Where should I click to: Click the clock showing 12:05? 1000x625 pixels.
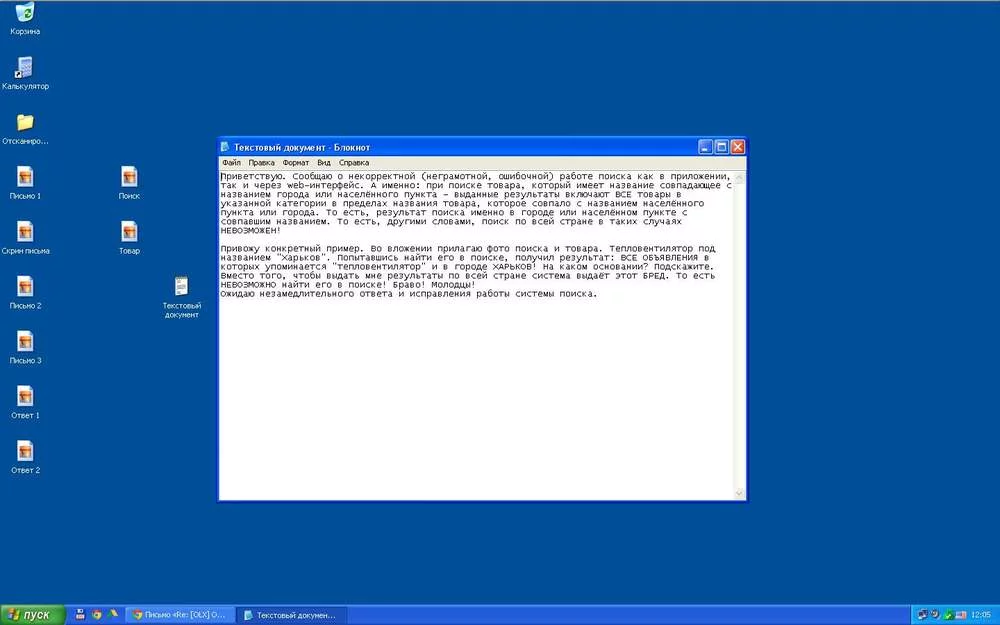point(981,615)
